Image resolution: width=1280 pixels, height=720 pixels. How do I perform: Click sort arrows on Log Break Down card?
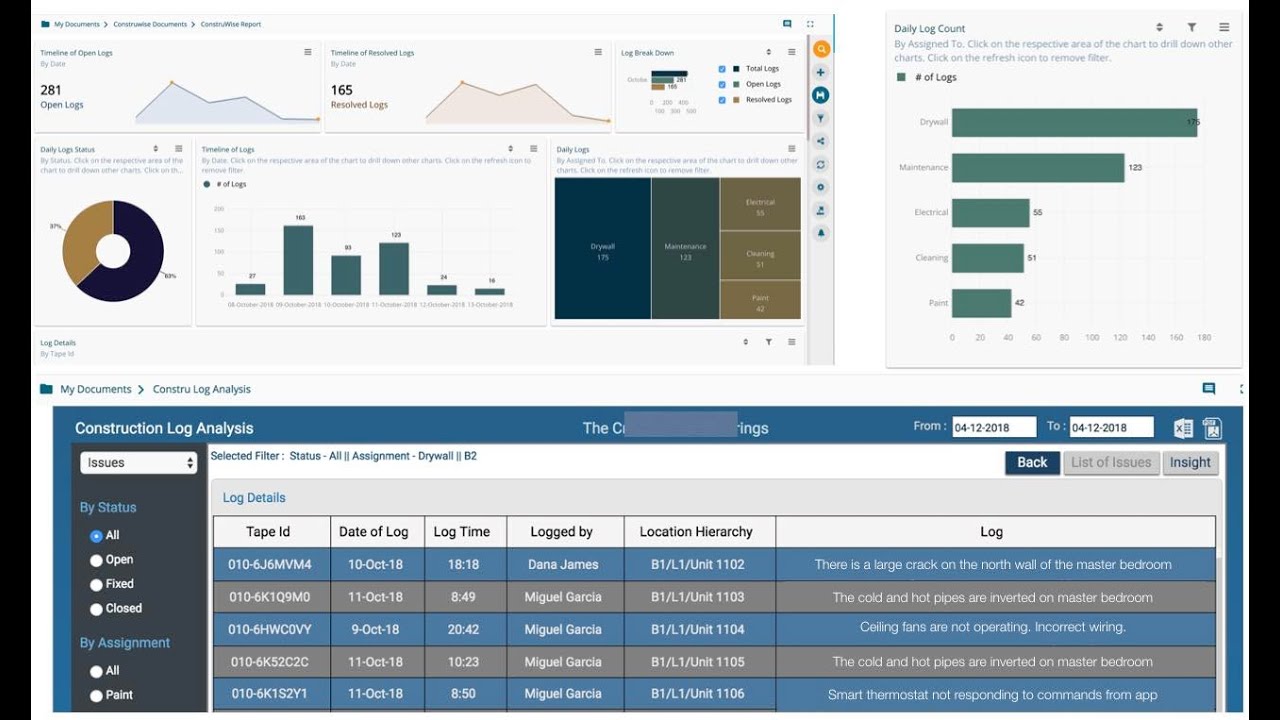pyautogui.click(x=768, y=52)
